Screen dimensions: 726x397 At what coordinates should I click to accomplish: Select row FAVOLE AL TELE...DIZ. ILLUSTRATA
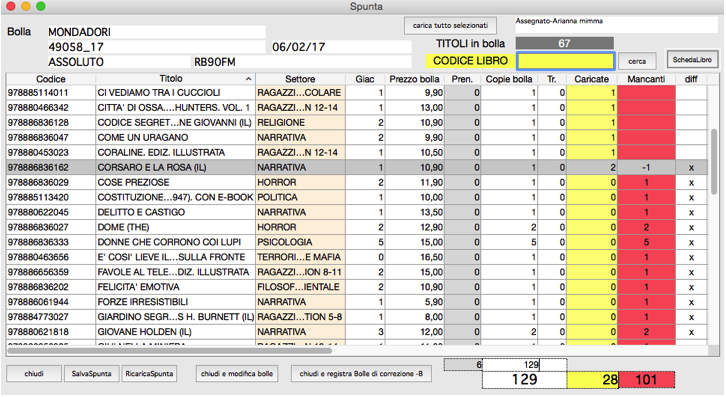[x=357, y=272]
